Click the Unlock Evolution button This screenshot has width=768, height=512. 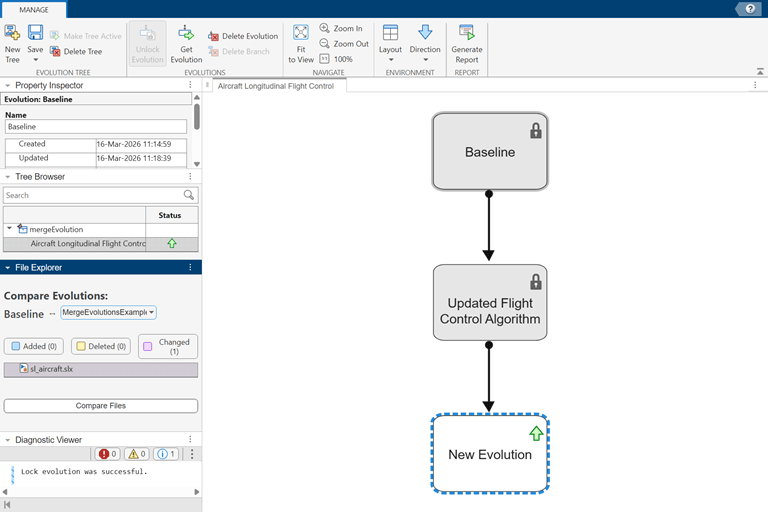coord(147,44)
